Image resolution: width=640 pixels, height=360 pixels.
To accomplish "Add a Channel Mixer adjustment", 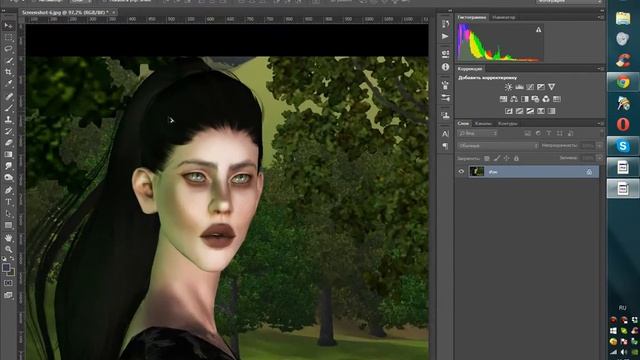I will tap(546, 99).
